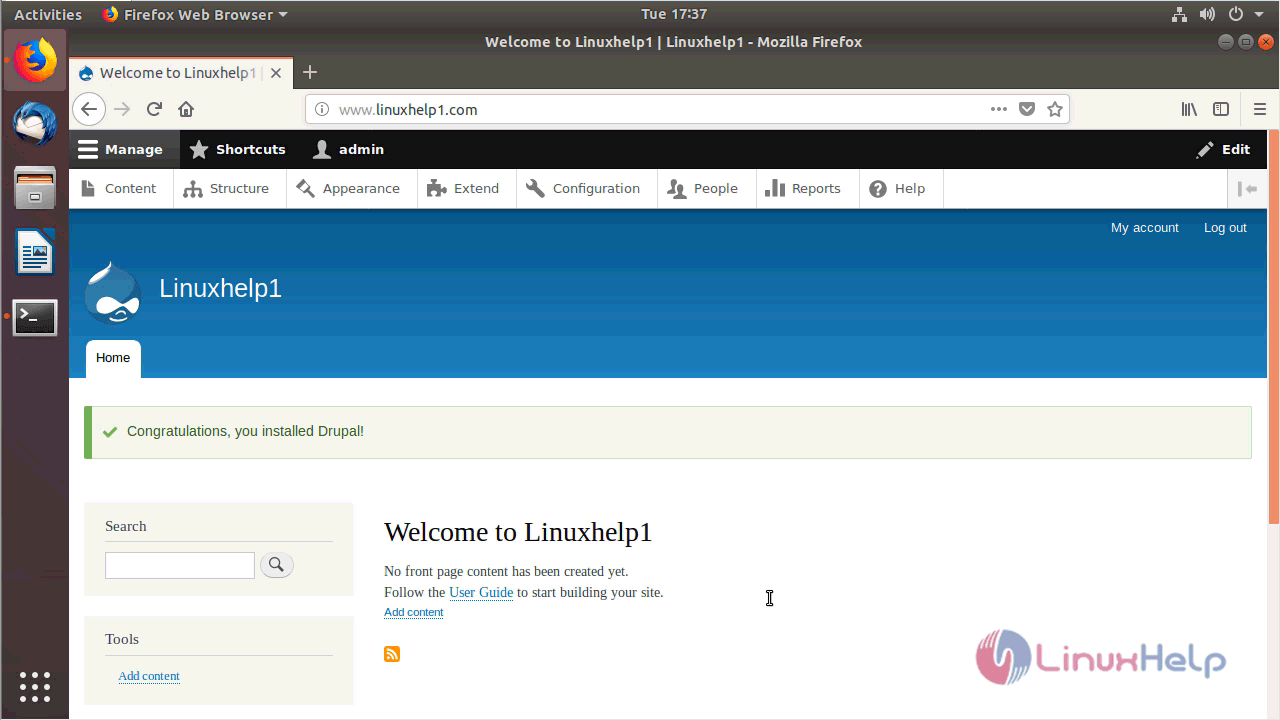Toggle the Firefox sidebar view
The height and width of the screenshot is (720, 1280).
(1221, 109)
